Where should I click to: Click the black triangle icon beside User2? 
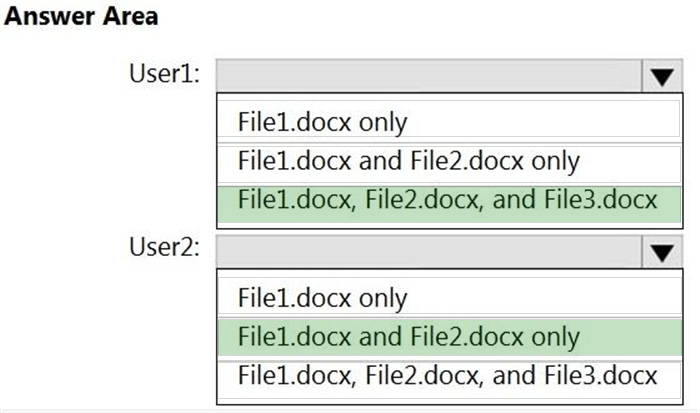[662, 253]
